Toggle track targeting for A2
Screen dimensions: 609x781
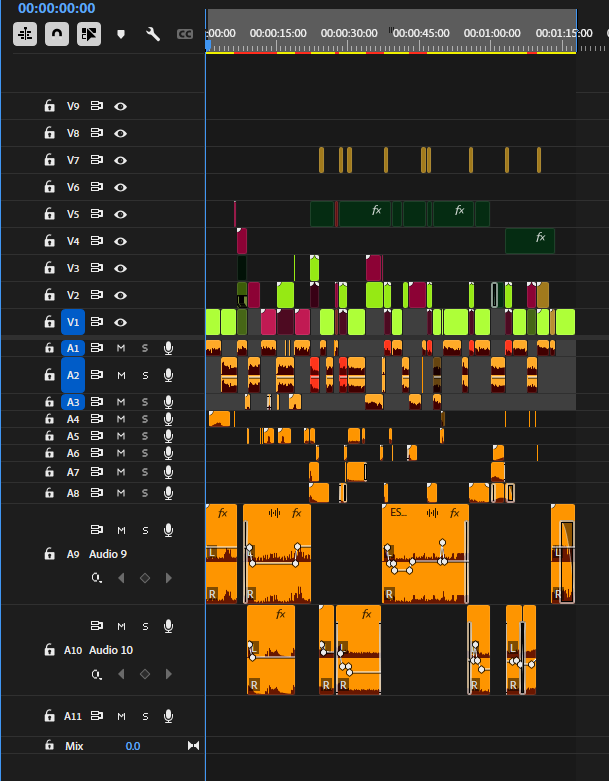pyautogui.click(x=73, y=375)
